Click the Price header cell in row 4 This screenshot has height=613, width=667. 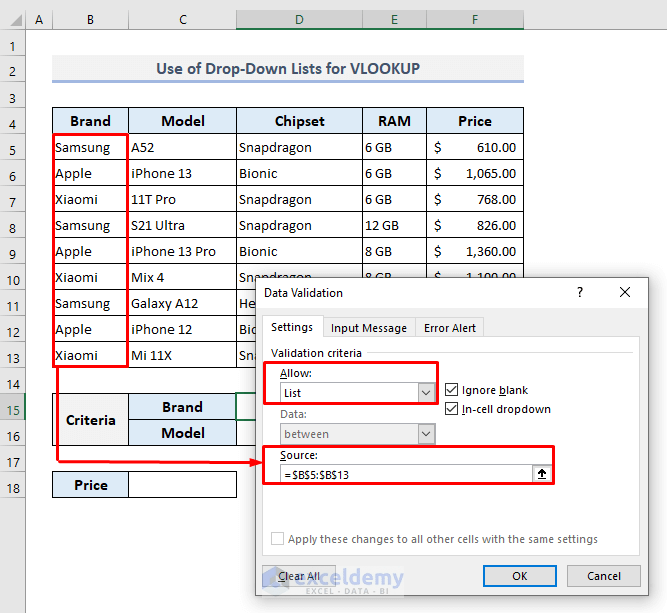coord(475,121)
